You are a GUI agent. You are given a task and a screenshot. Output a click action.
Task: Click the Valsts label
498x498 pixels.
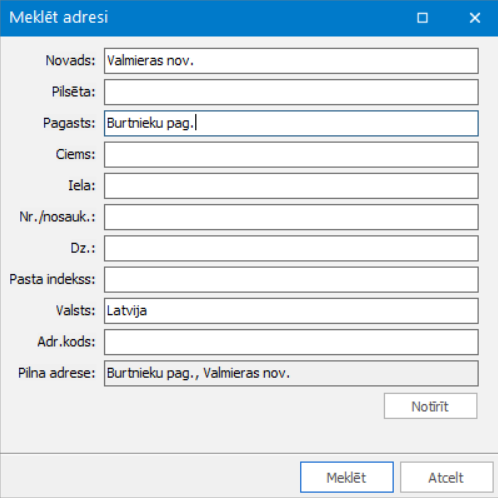[x=76, y=311]
